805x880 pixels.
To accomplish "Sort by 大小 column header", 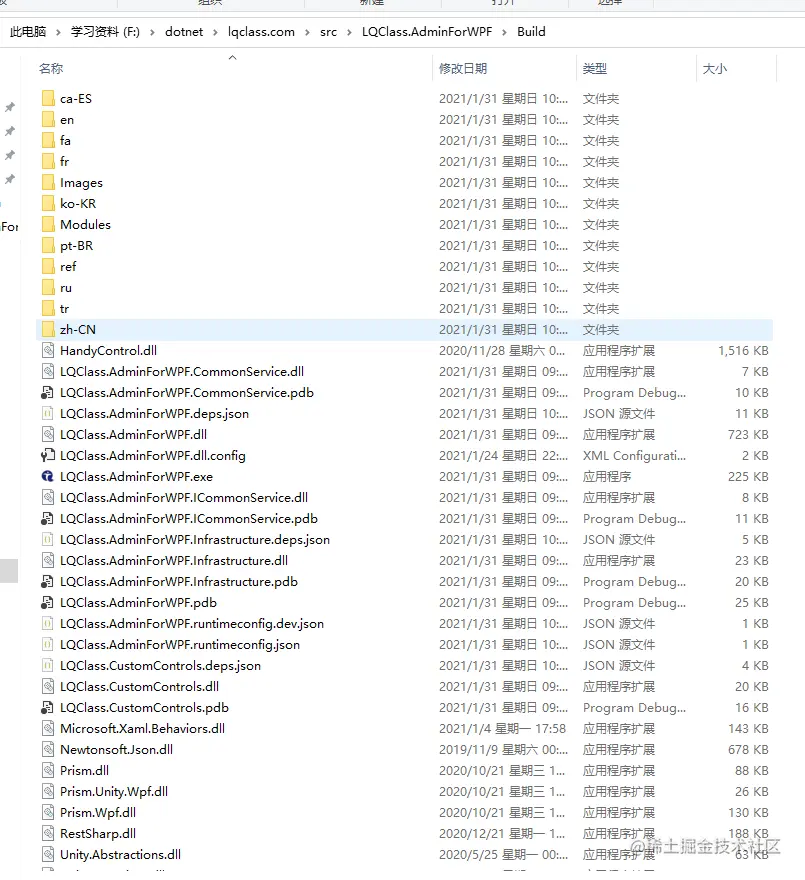I will pyautogui.click(x=715, y=68).
